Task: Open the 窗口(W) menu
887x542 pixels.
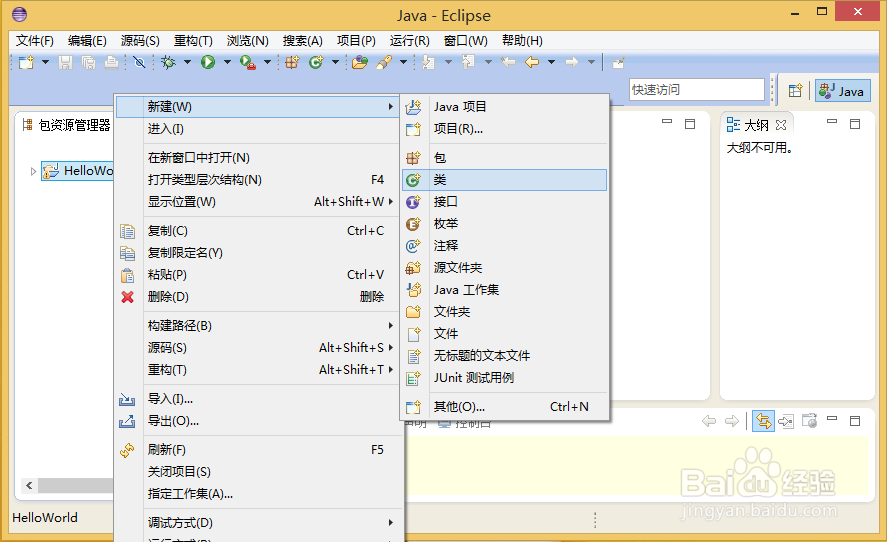Action: point(466,41)
